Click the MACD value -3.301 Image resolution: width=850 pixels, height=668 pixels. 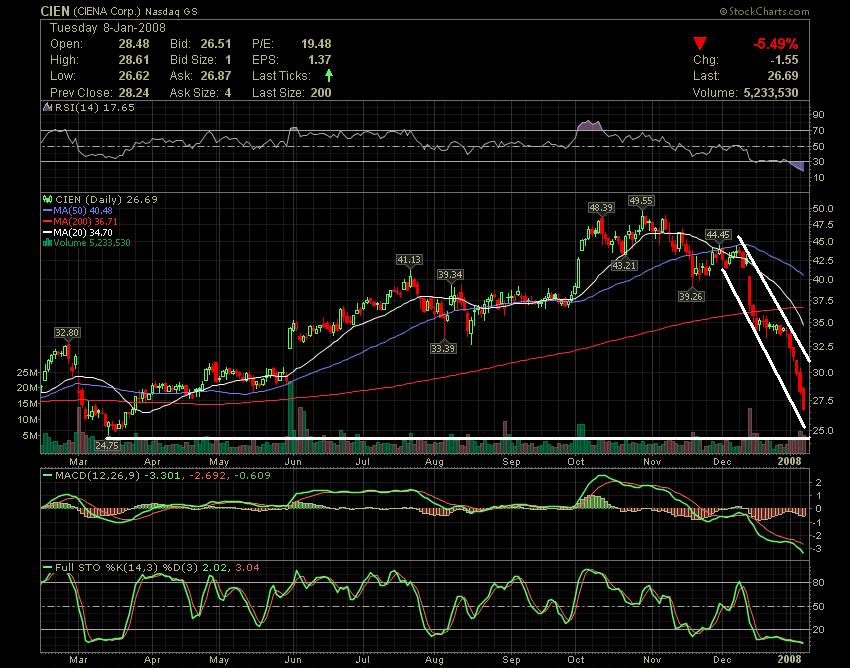(163, 476)
